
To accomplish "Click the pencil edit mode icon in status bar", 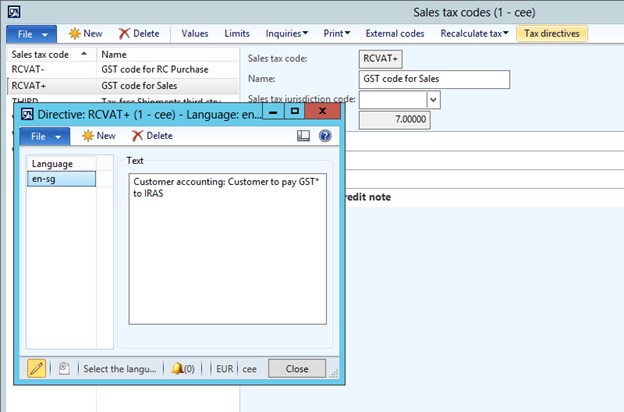I will (36, 369).
